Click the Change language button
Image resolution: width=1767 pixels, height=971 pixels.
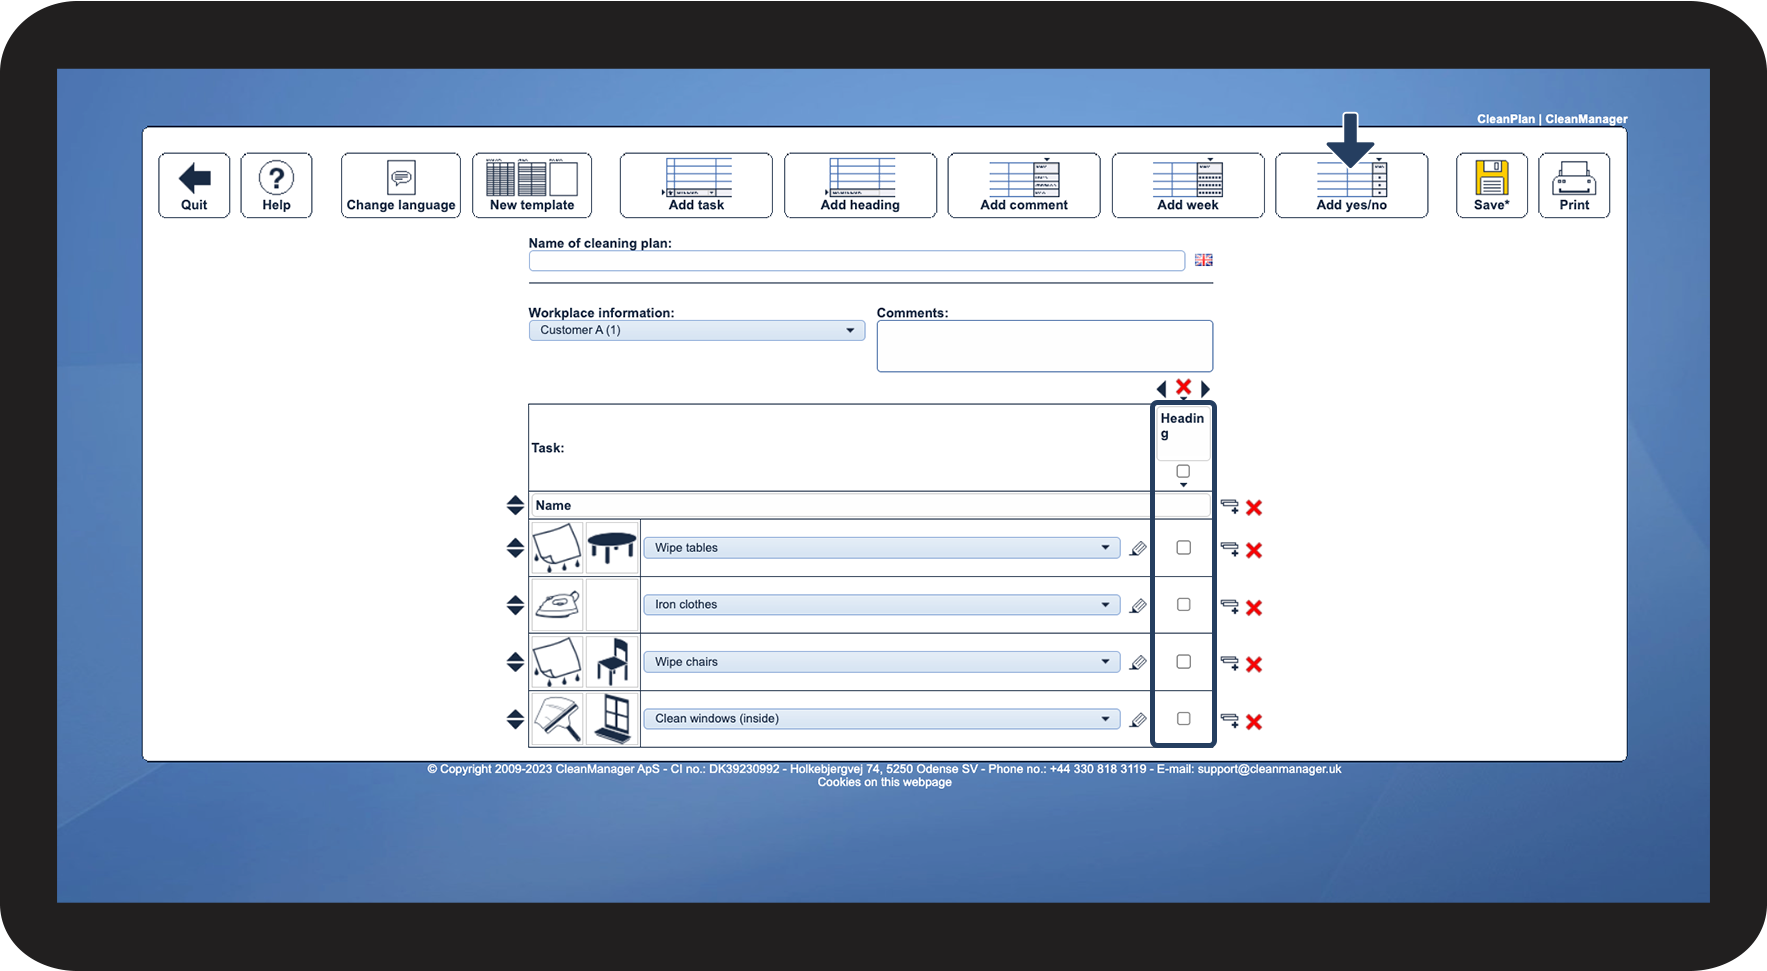pyautogui.click(x=401, y=185)
